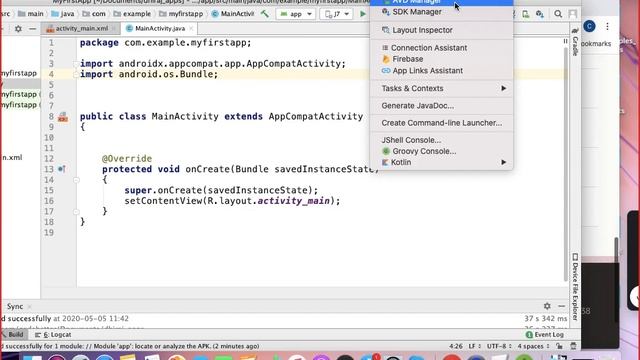The image size is (640, 360).
Task: Click the main breadcrumb folder
Action: 31,14
